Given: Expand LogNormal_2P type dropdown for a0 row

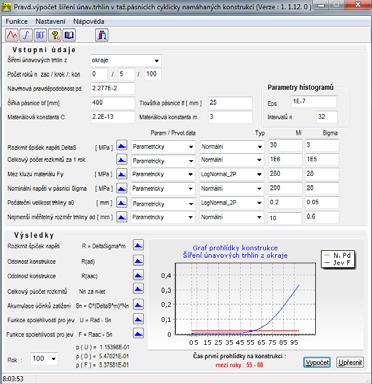Looking at the screenshot, I should (260, 203).
